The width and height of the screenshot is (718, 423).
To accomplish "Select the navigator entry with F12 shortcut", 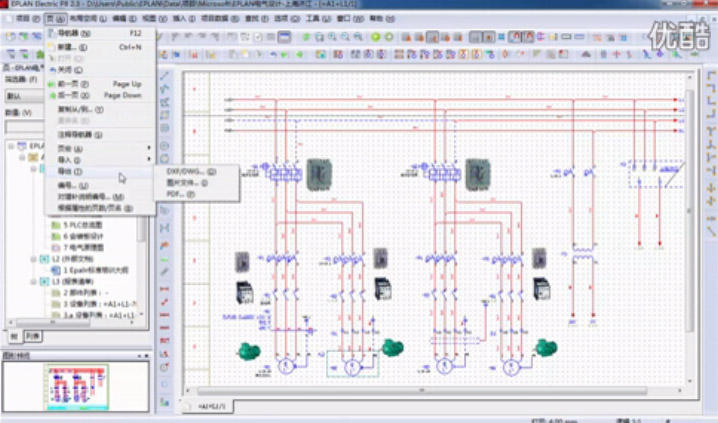I will [100, 33].
